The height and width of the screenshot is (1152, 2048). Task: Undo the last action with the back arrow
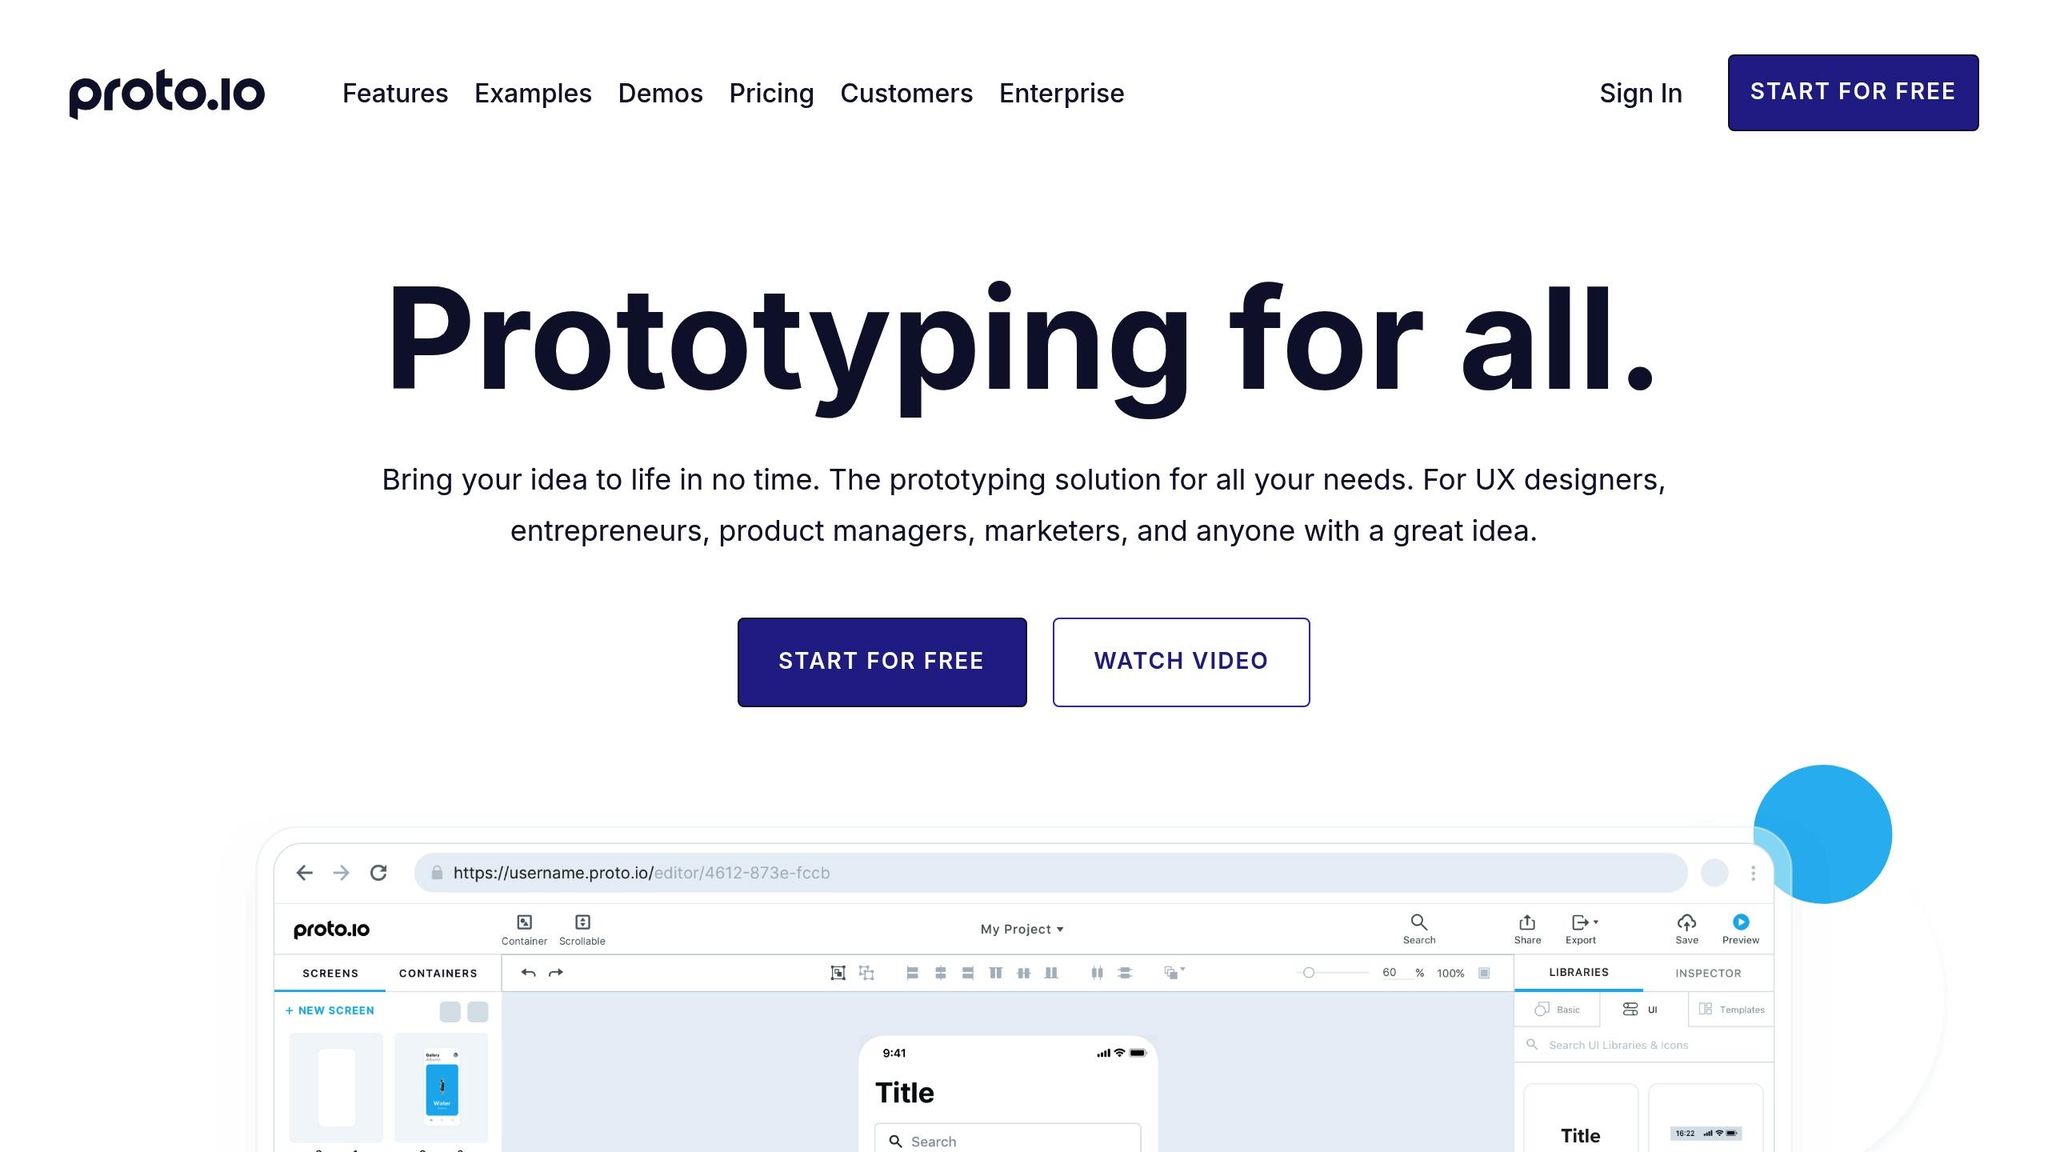pyautogui.click(x=528, y=972)
